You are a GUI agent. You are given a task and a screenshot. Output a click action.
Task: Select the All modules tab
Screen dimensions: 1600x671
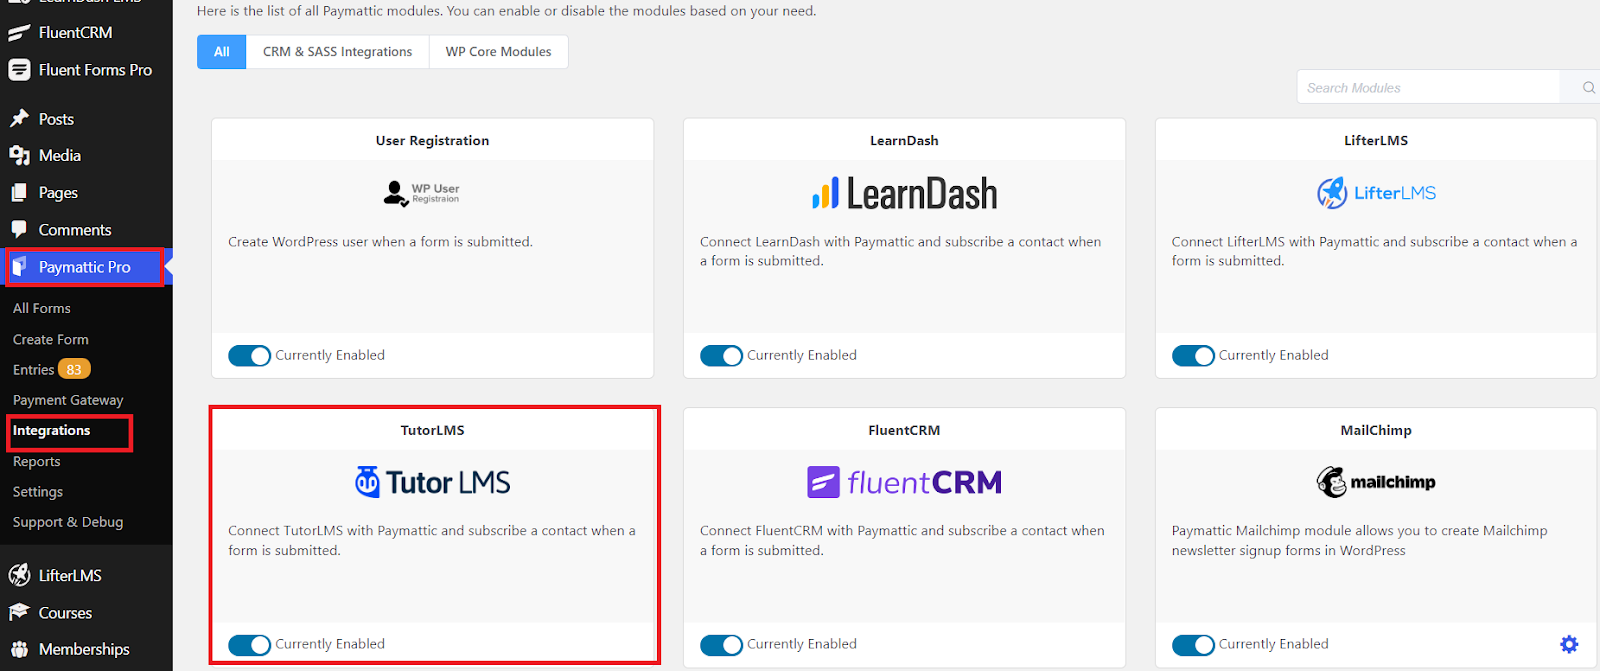pyautogui.click(x=222, y=52)
